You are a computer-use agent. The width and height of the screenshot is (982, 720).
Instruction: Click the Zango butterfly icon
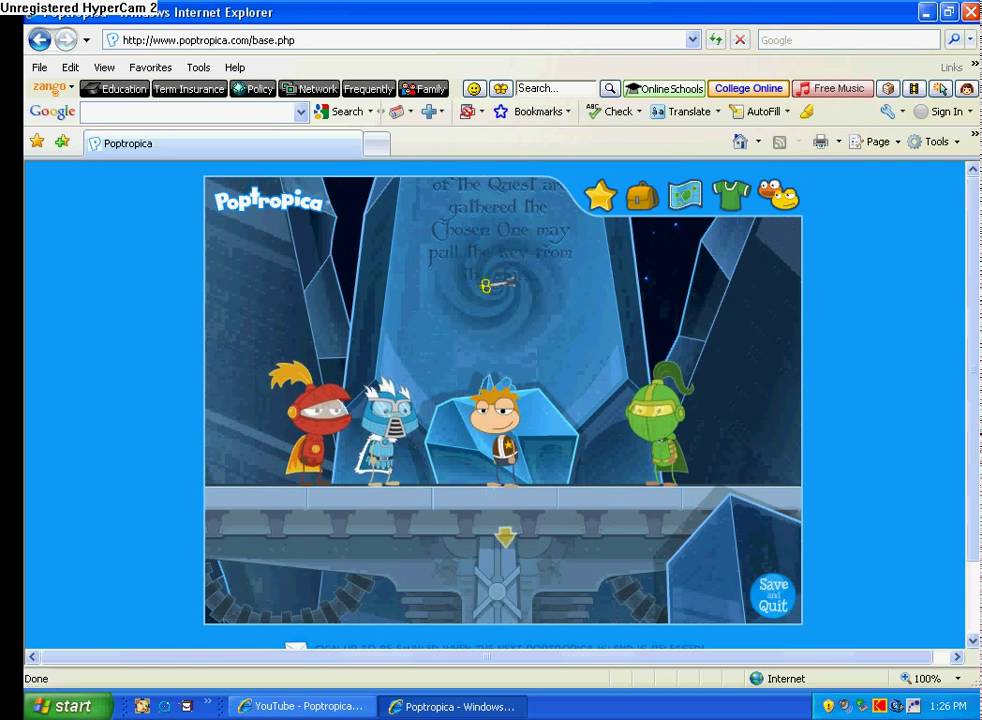pos(500,89)
